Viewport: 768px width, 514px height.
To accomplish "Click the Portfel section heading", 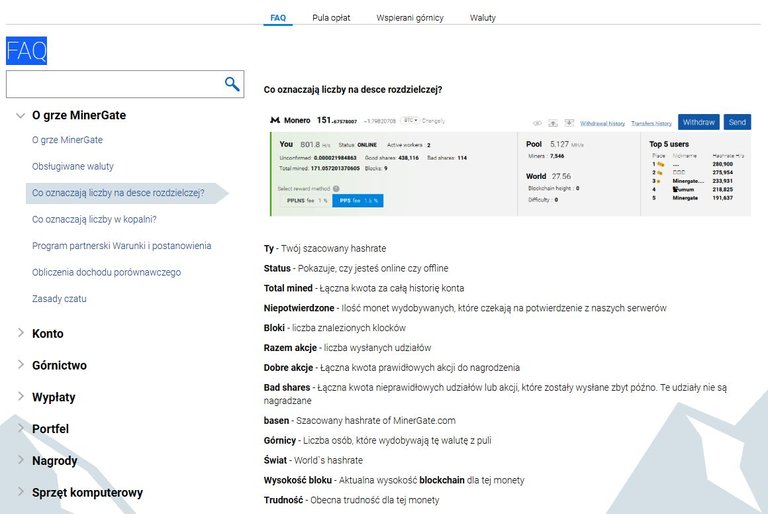I will tap(50, 429).
